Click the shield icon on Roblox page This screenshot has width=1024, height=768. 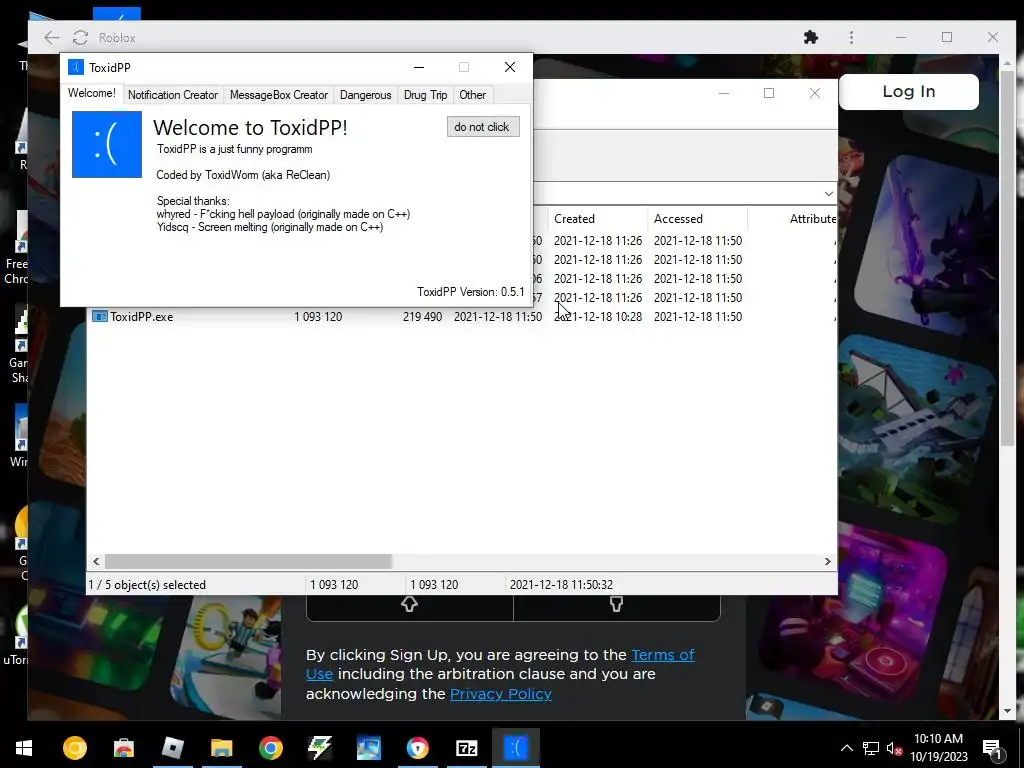[616, 604]
